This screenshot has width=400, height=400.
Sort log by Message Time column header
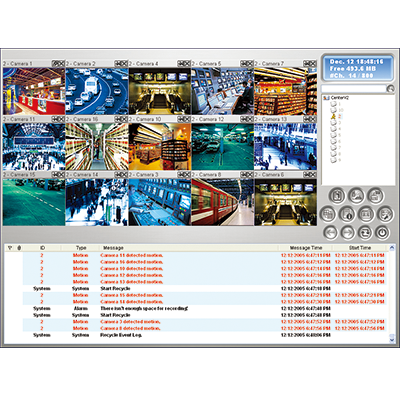tap(306, 248)
